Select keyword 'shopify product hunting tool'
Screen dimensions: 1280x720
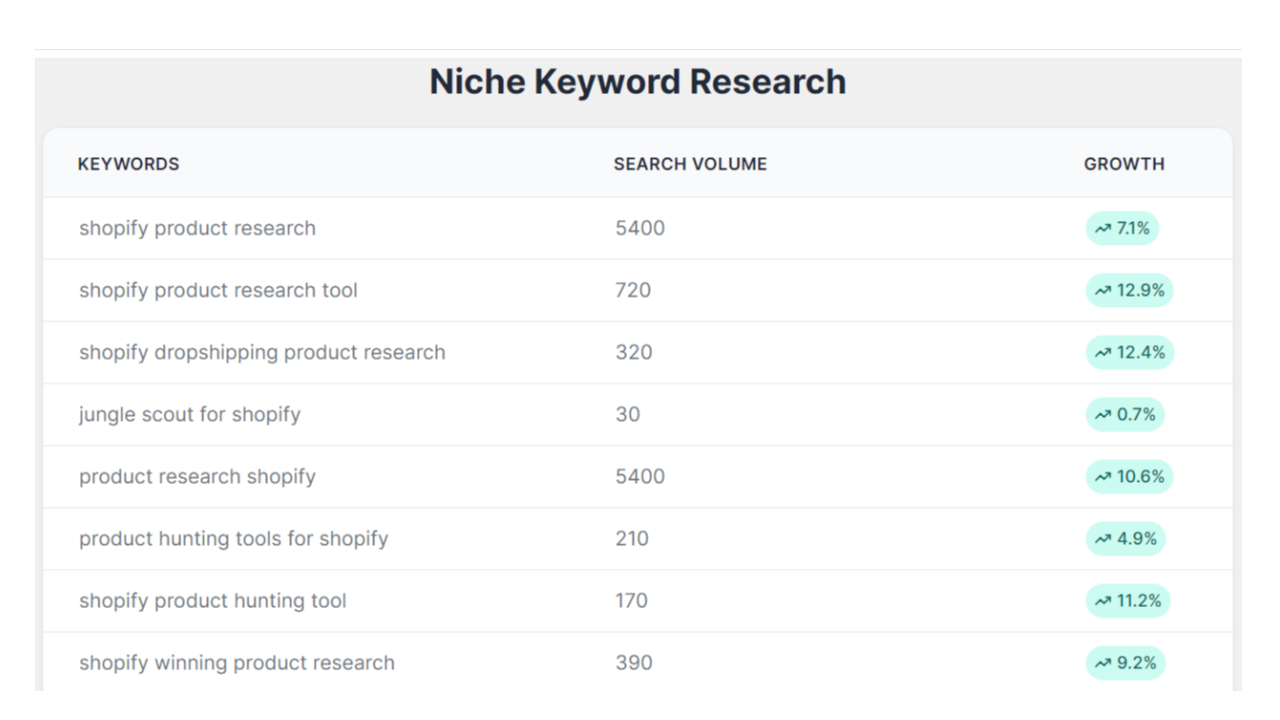(x=212, y=600)
